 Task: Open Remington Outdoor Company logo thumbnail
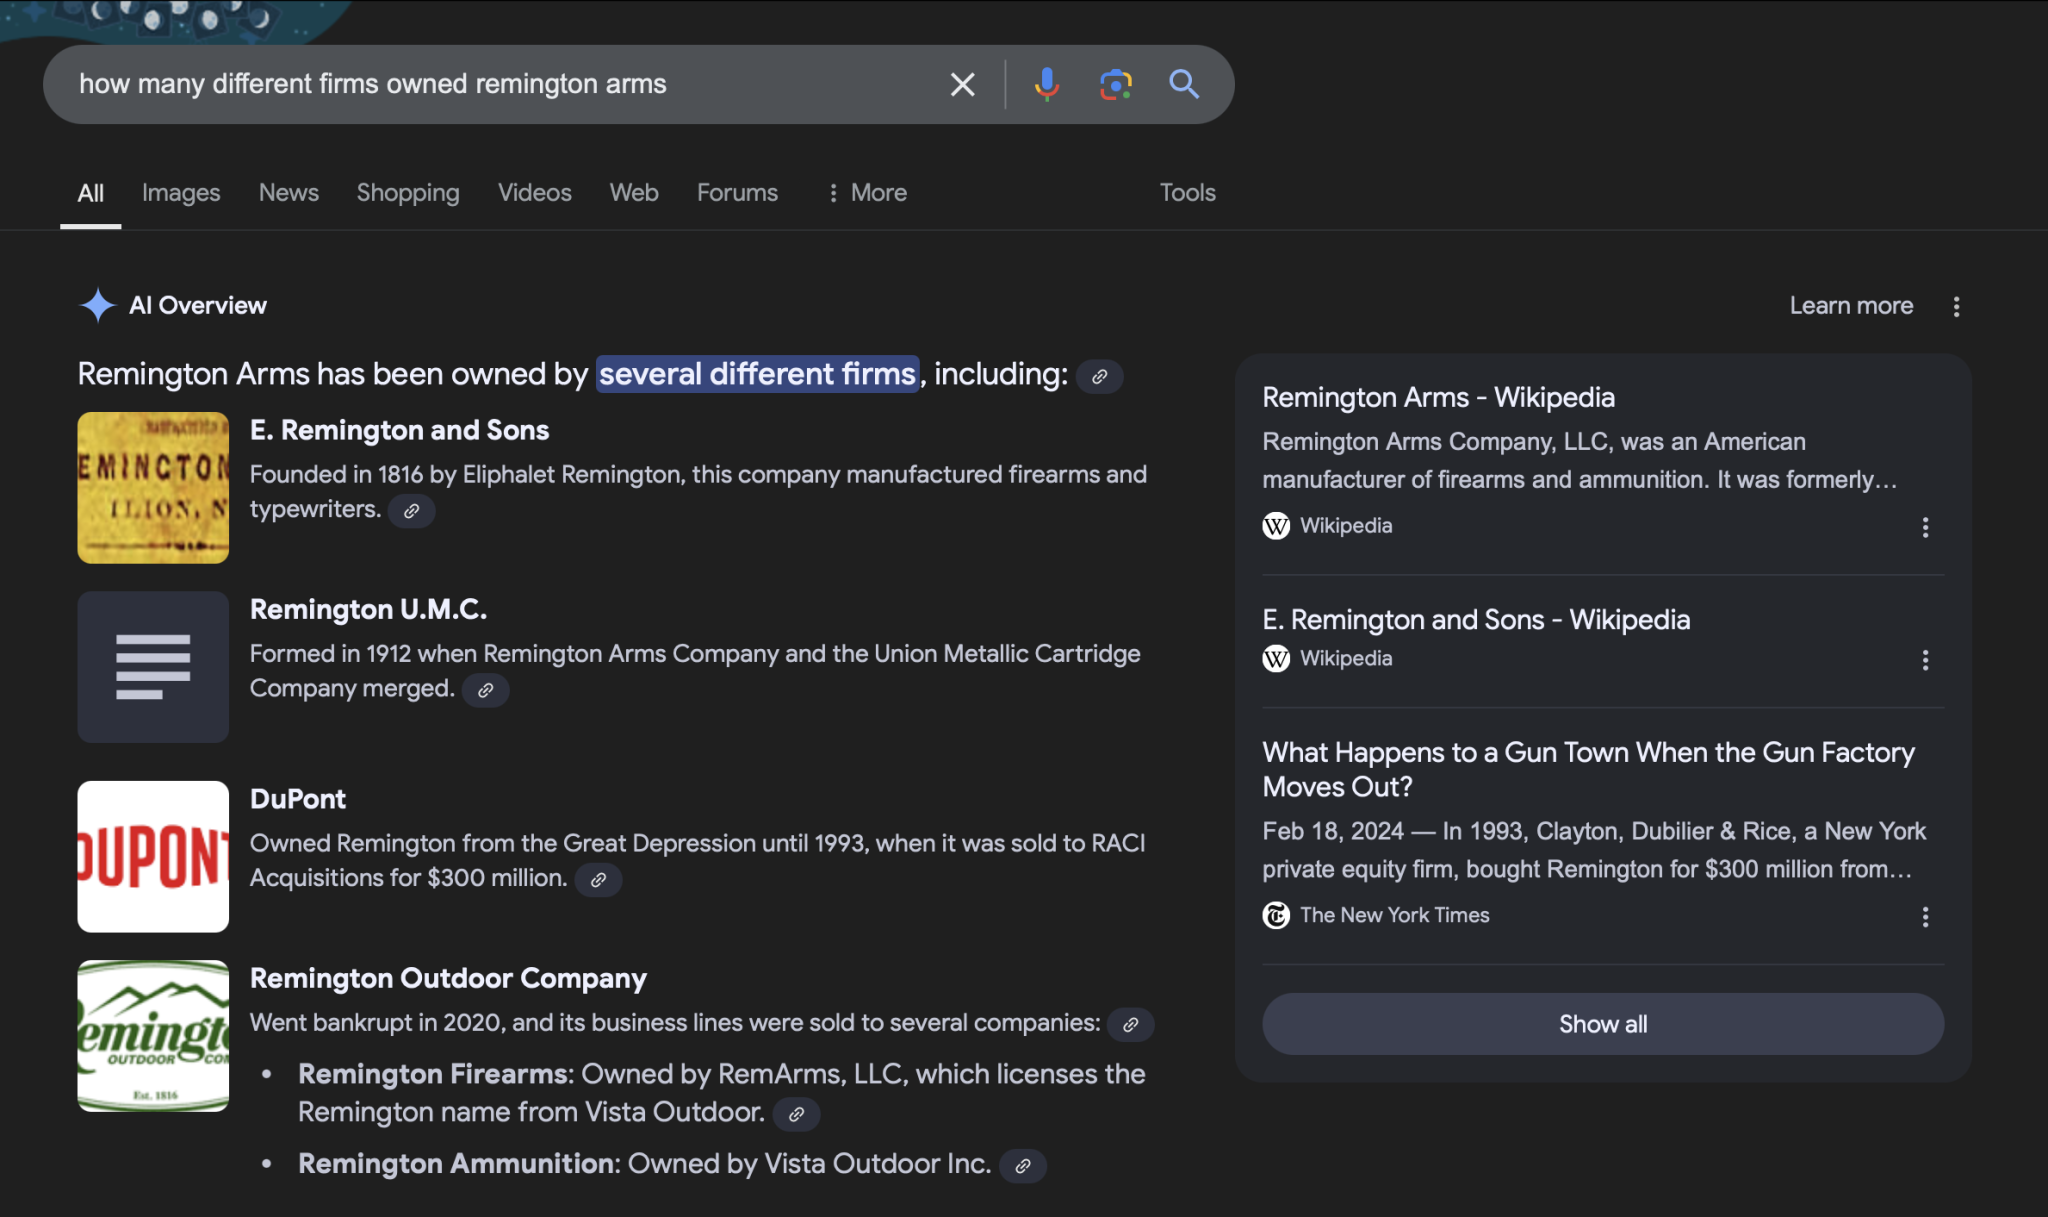(153, 1036)
